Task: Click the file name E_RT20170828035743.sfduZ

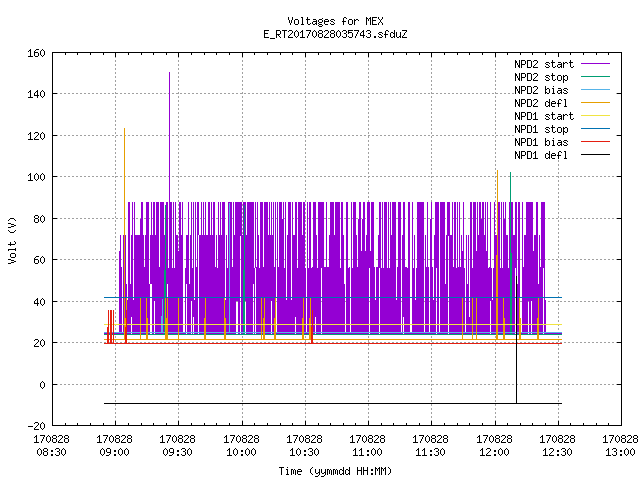Action: click(335, 34)
